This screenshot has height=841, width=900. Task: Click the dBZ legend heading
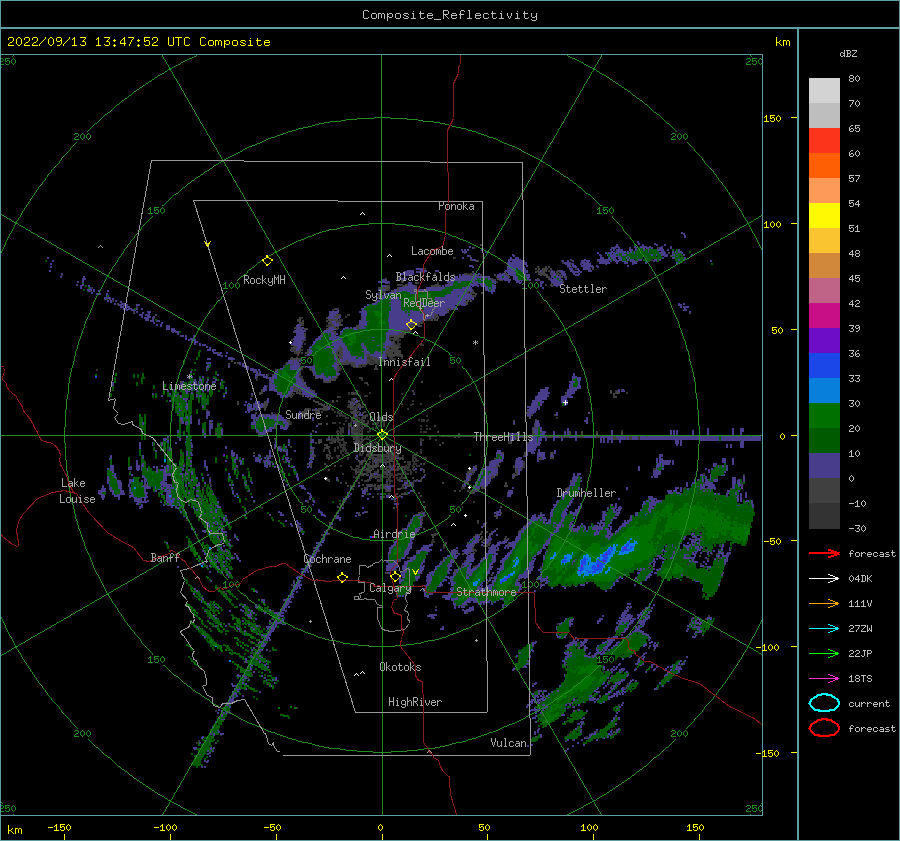point(848,53)
